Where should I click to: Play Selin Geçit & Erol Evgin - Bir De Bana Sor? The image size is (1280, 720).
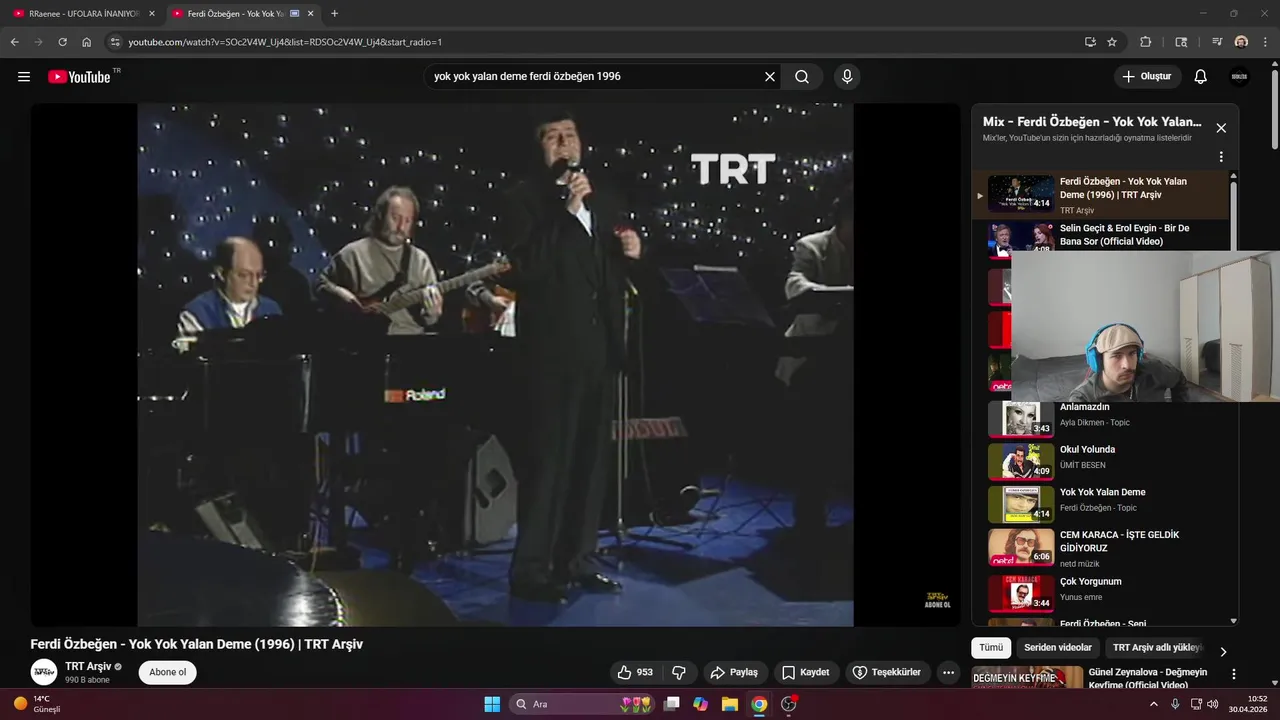click(x=1124, y=235)
